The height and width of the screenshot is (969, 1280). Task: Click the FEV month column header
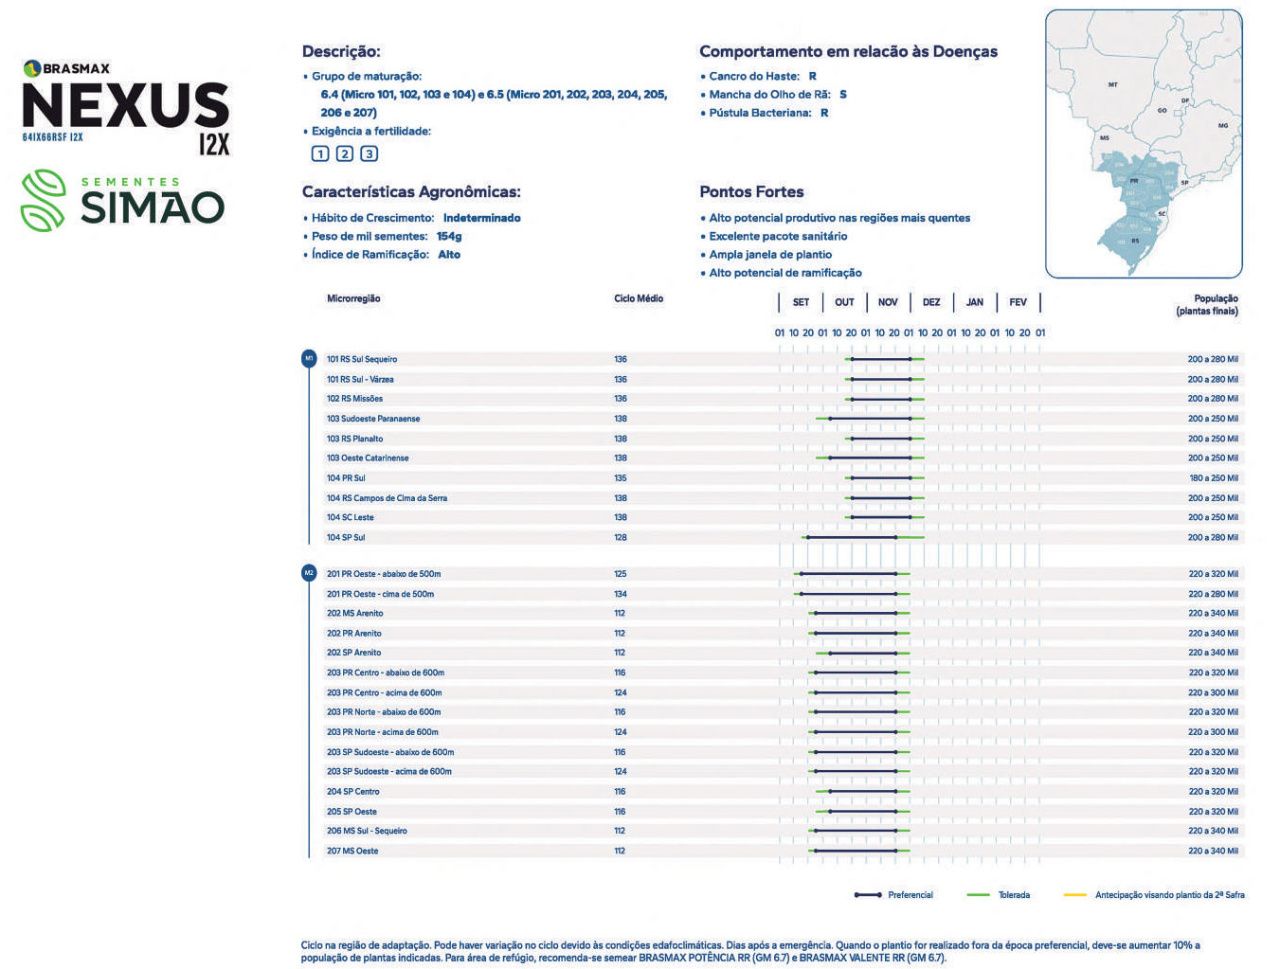1017,302
